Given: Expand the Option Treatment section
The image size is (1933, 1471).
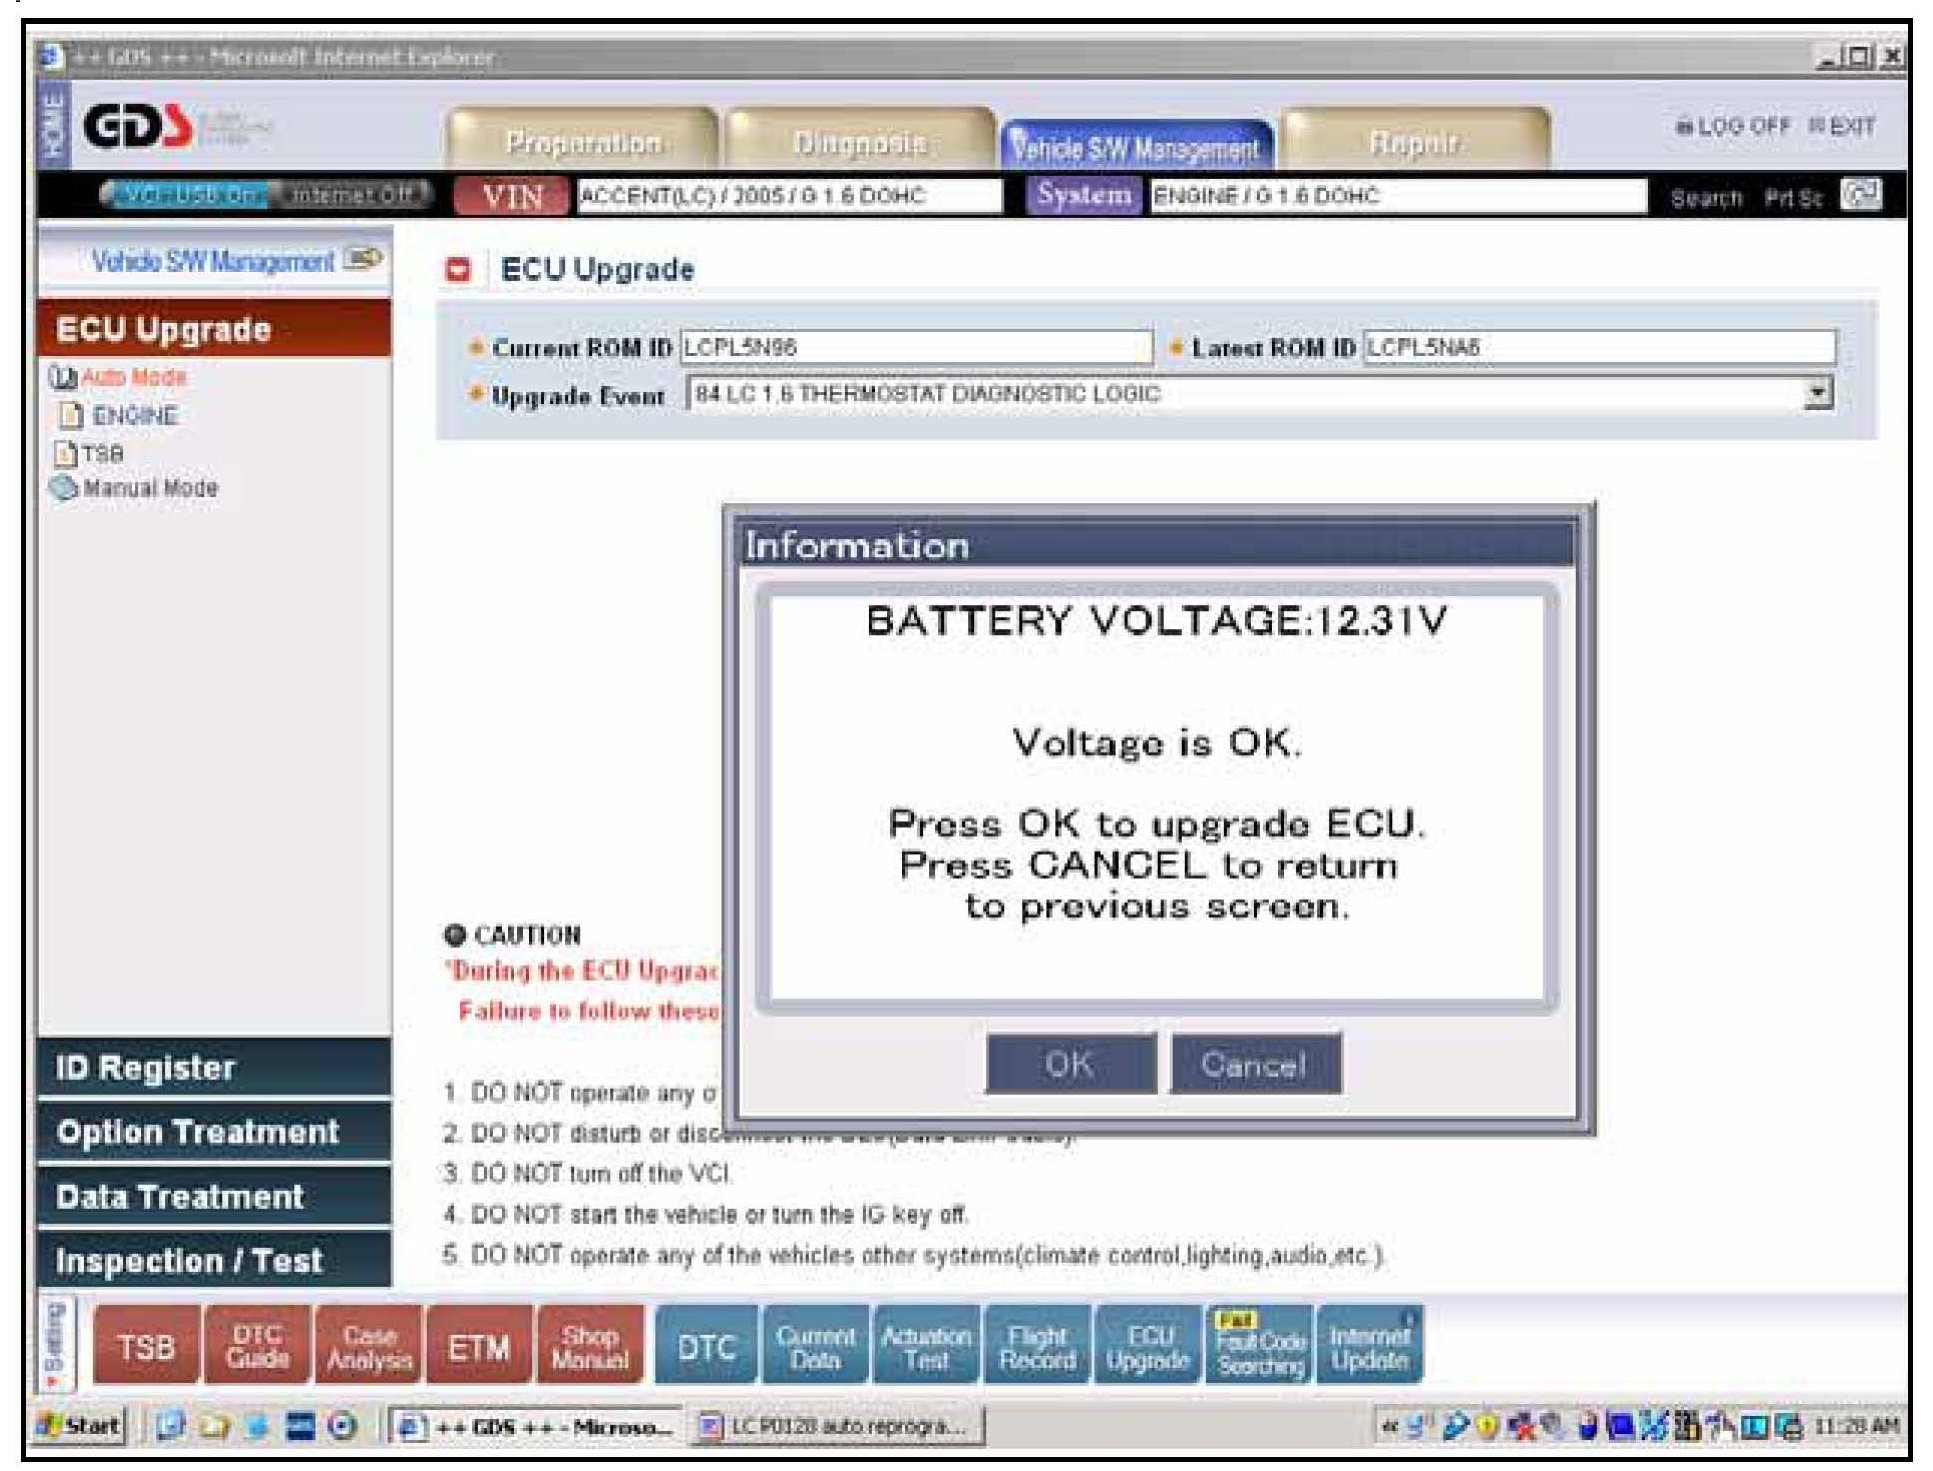Looking at the screenshot, I should pos(214,1132).
